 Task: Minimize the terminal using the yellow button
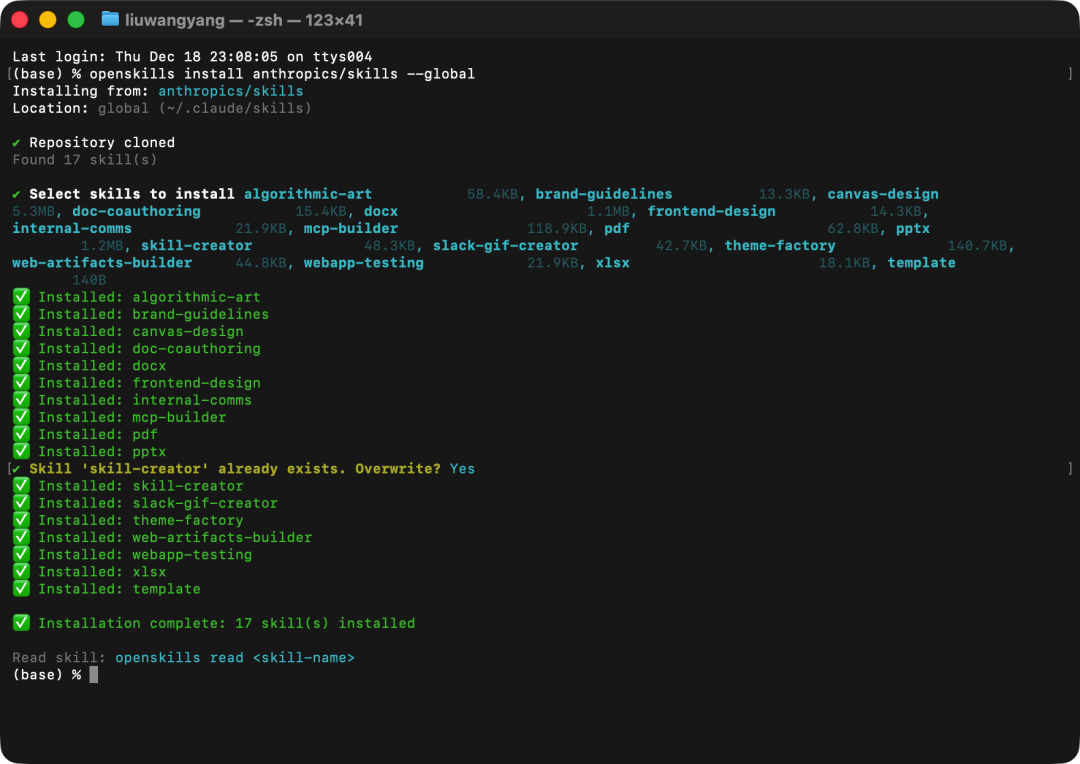(x=47, y=19)
